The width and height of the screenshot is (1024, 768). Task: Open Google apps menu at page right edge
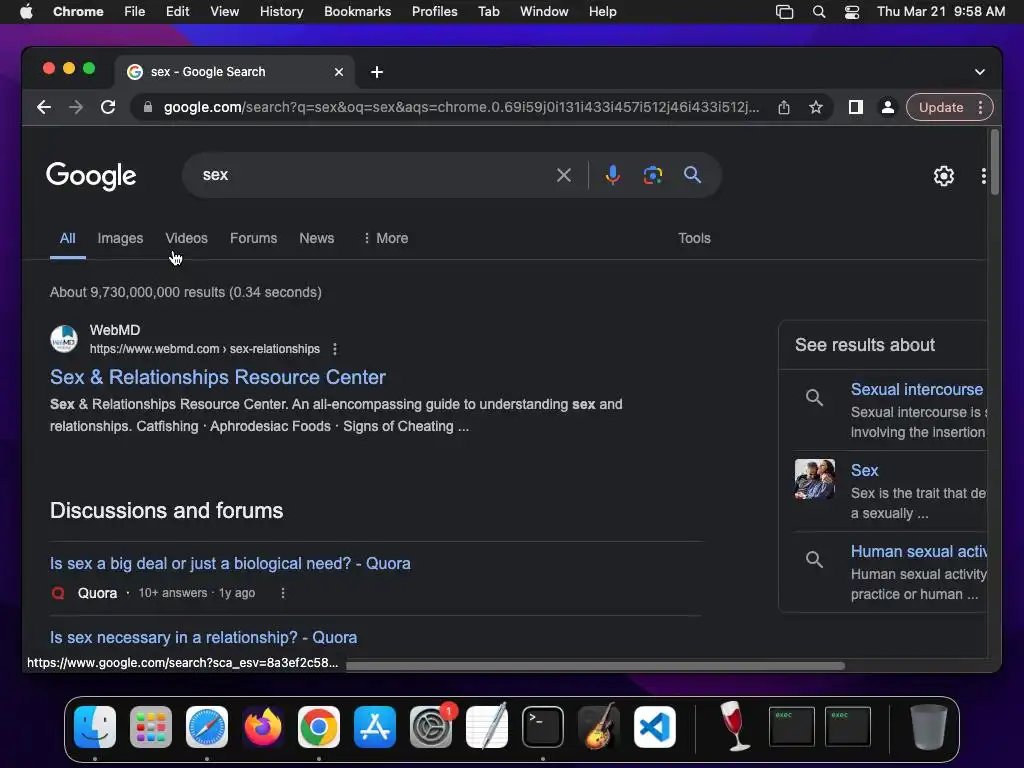[x=983, y=176]
